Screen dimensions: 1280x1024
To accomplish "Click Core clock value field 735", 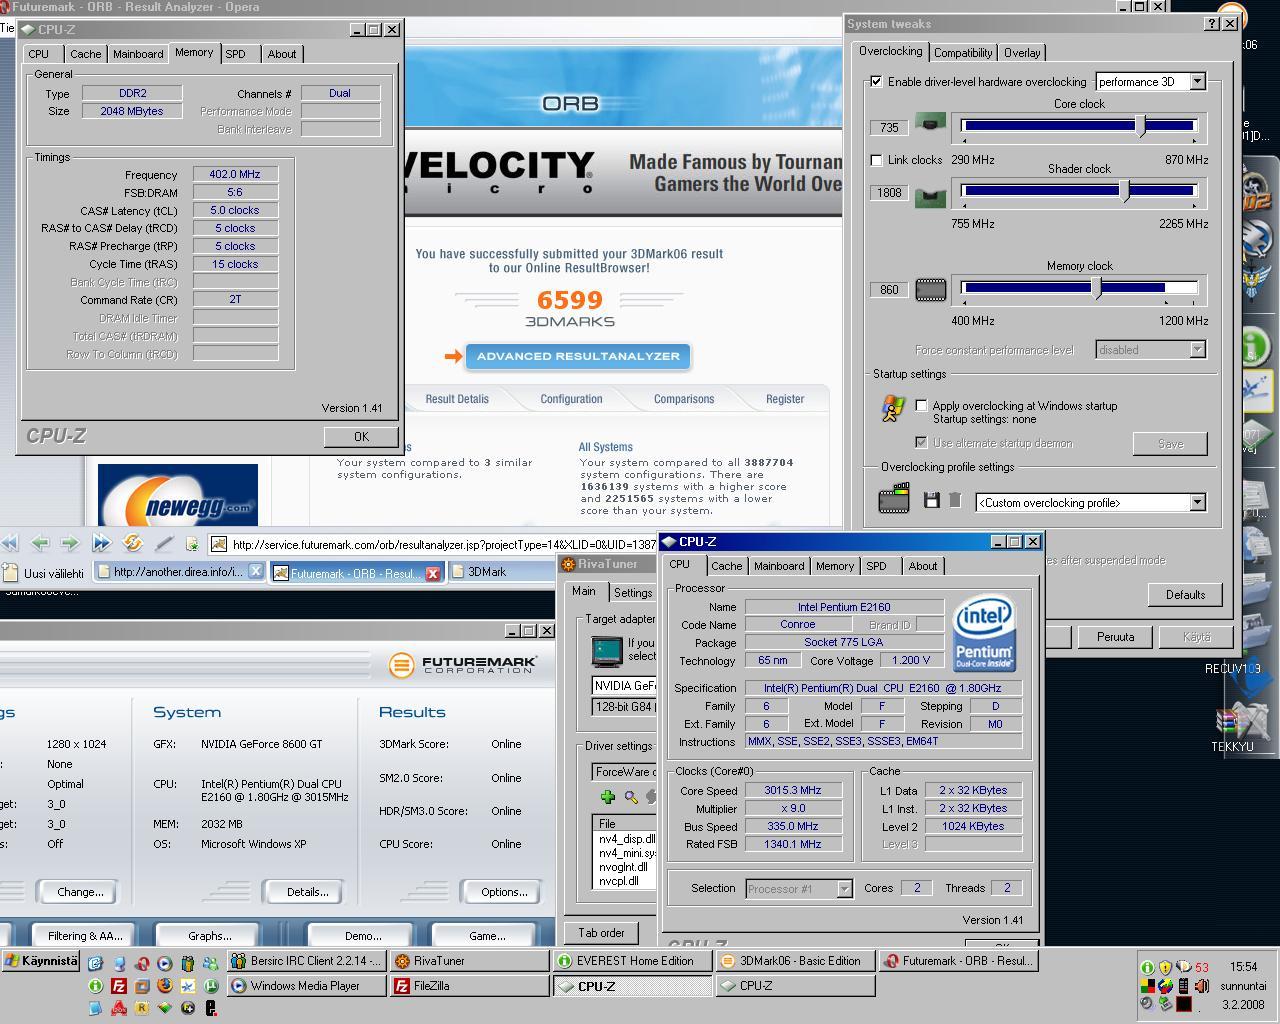I will point(889,127).
